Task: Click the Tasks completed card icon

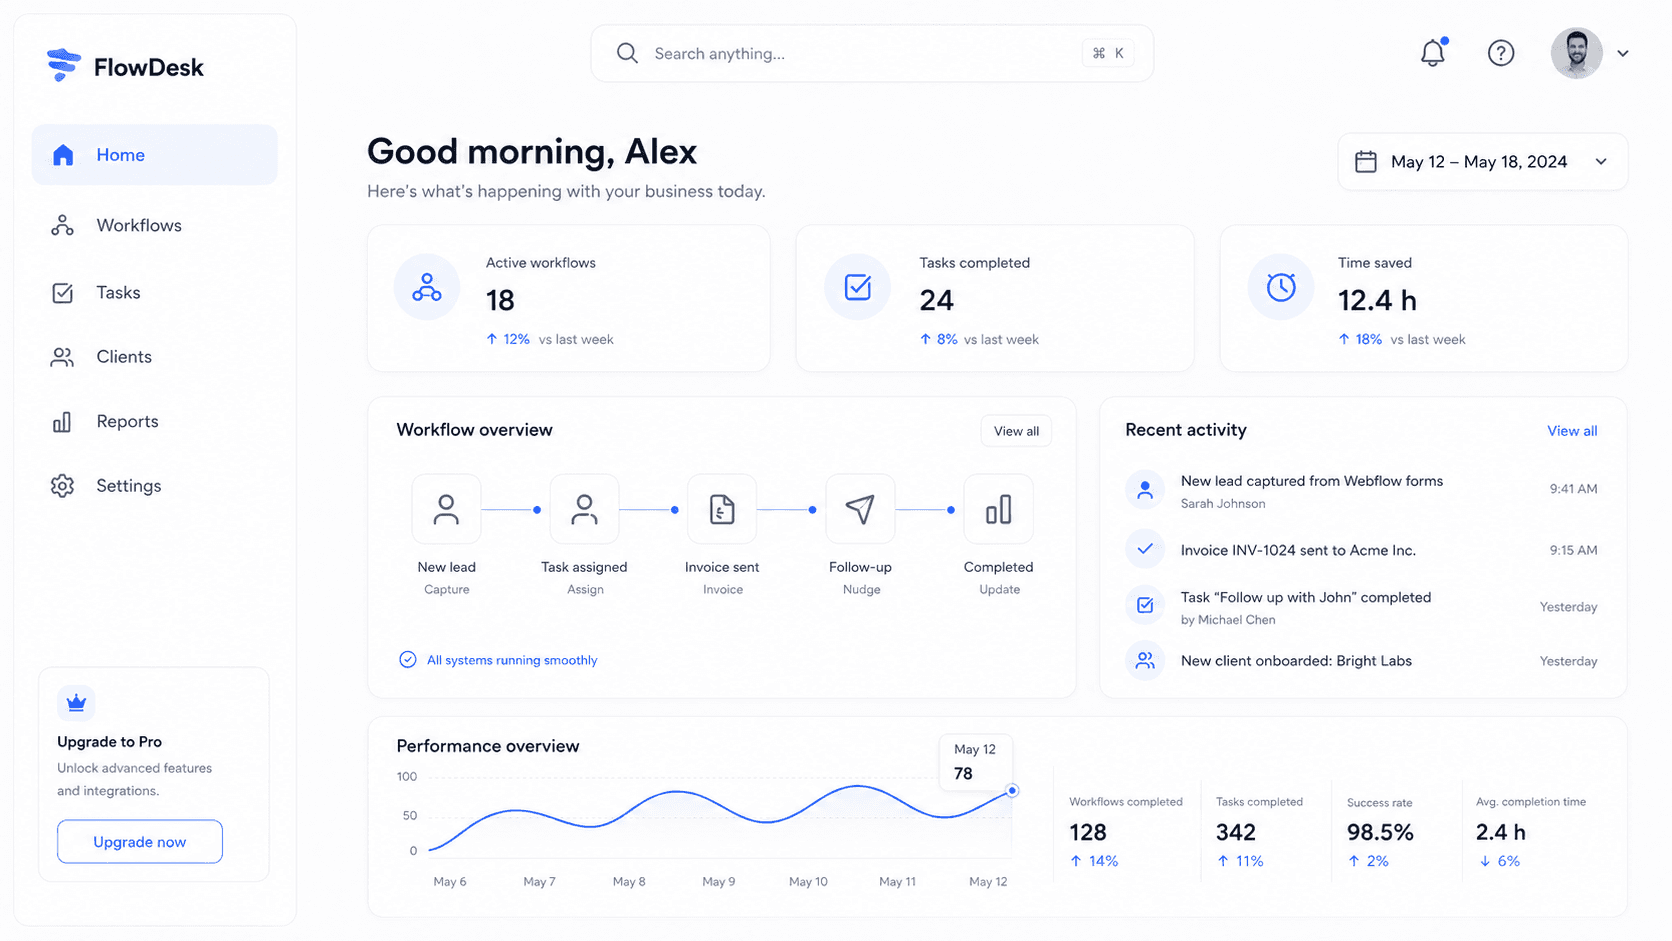Action: point(858,287)
